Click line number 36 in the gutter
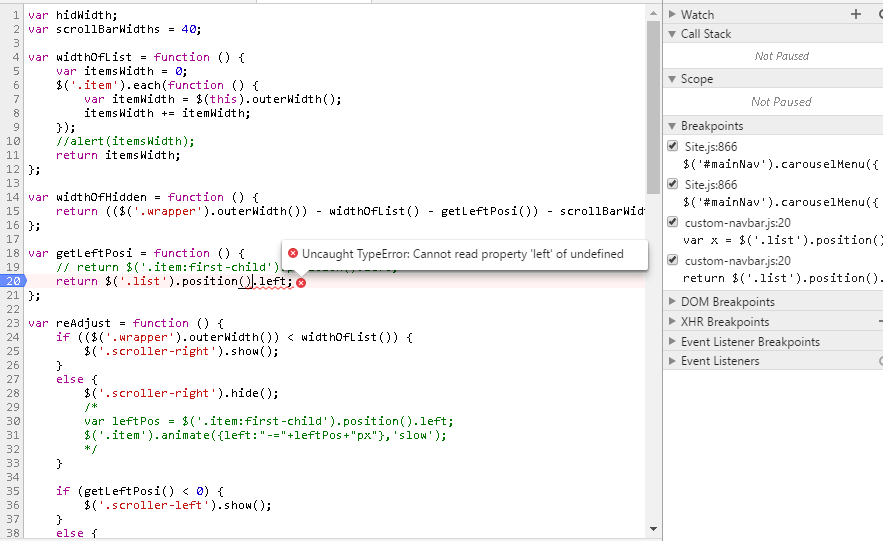 [x=13, y=505]
